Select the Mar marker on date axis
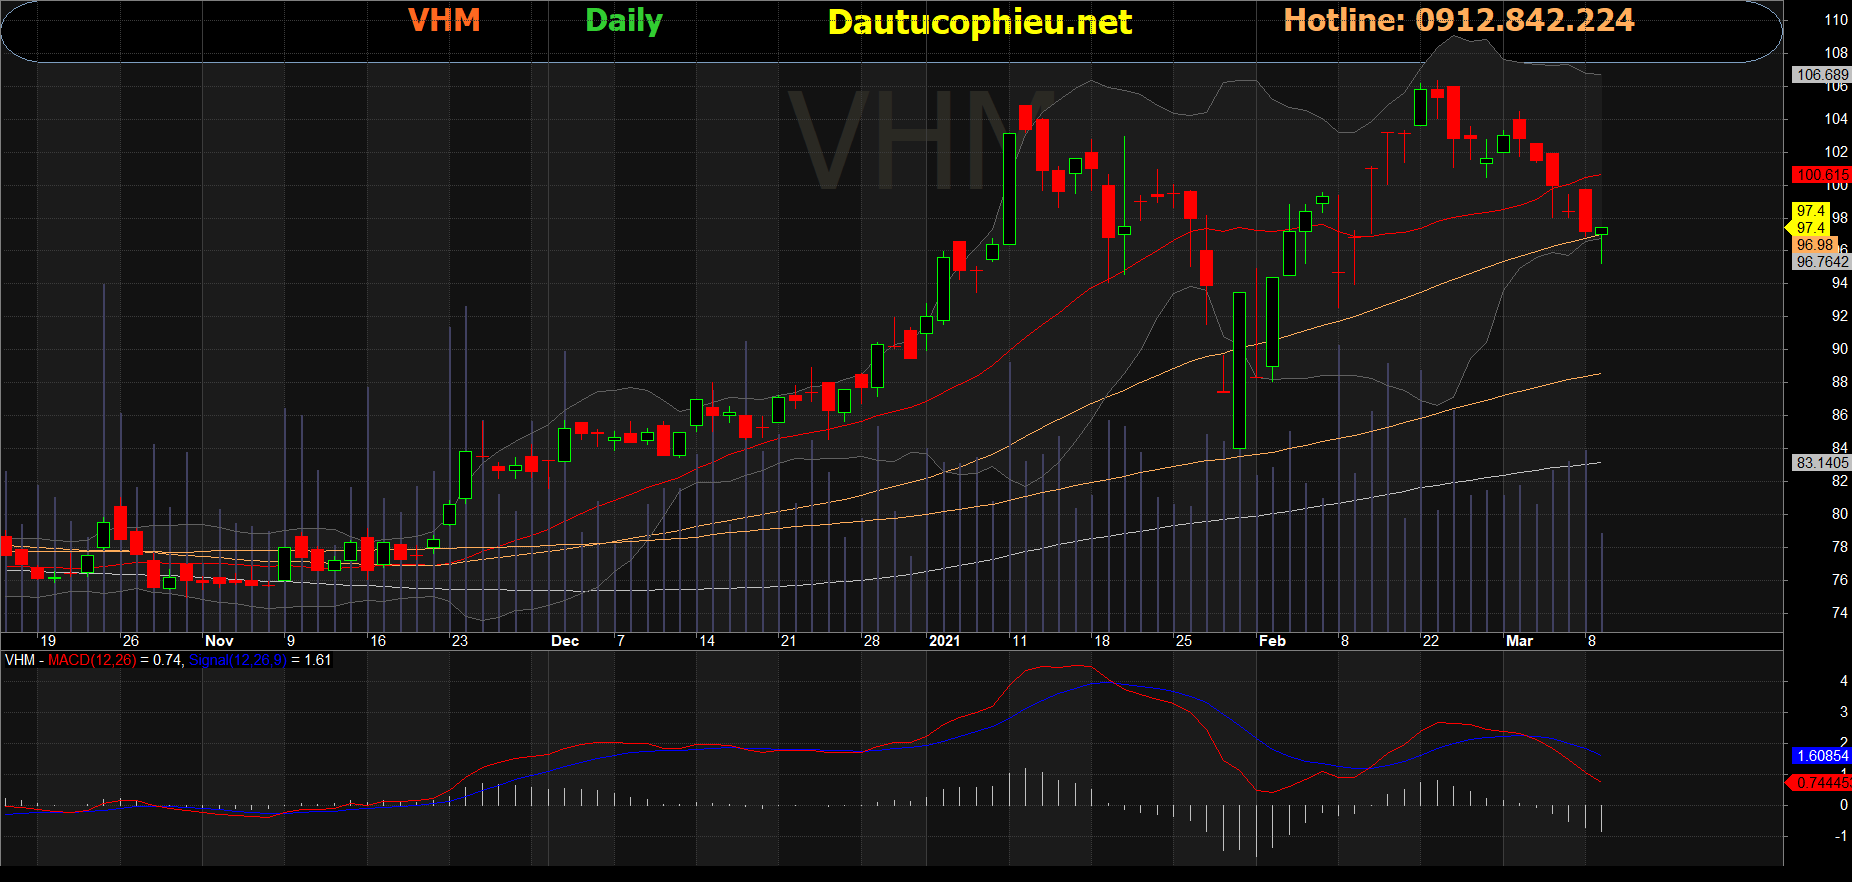Screen dimensions: 1852x882 (1519, 641)
